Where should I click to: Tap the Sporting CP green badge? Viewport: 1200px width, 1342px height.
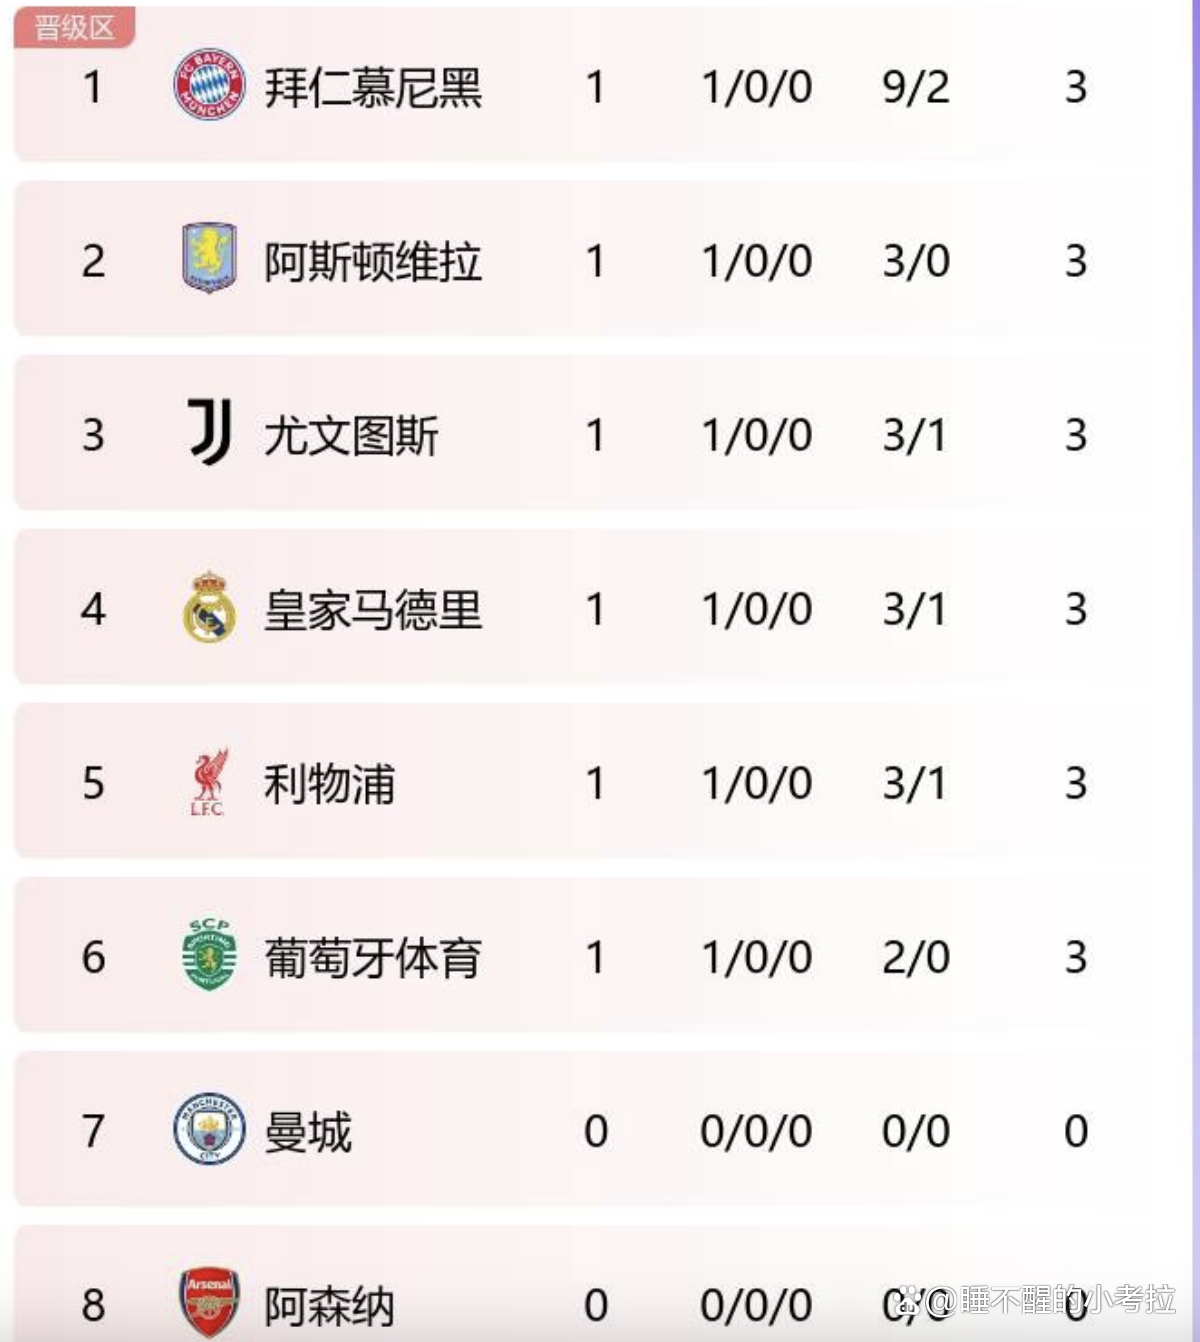tap(209, 955)
